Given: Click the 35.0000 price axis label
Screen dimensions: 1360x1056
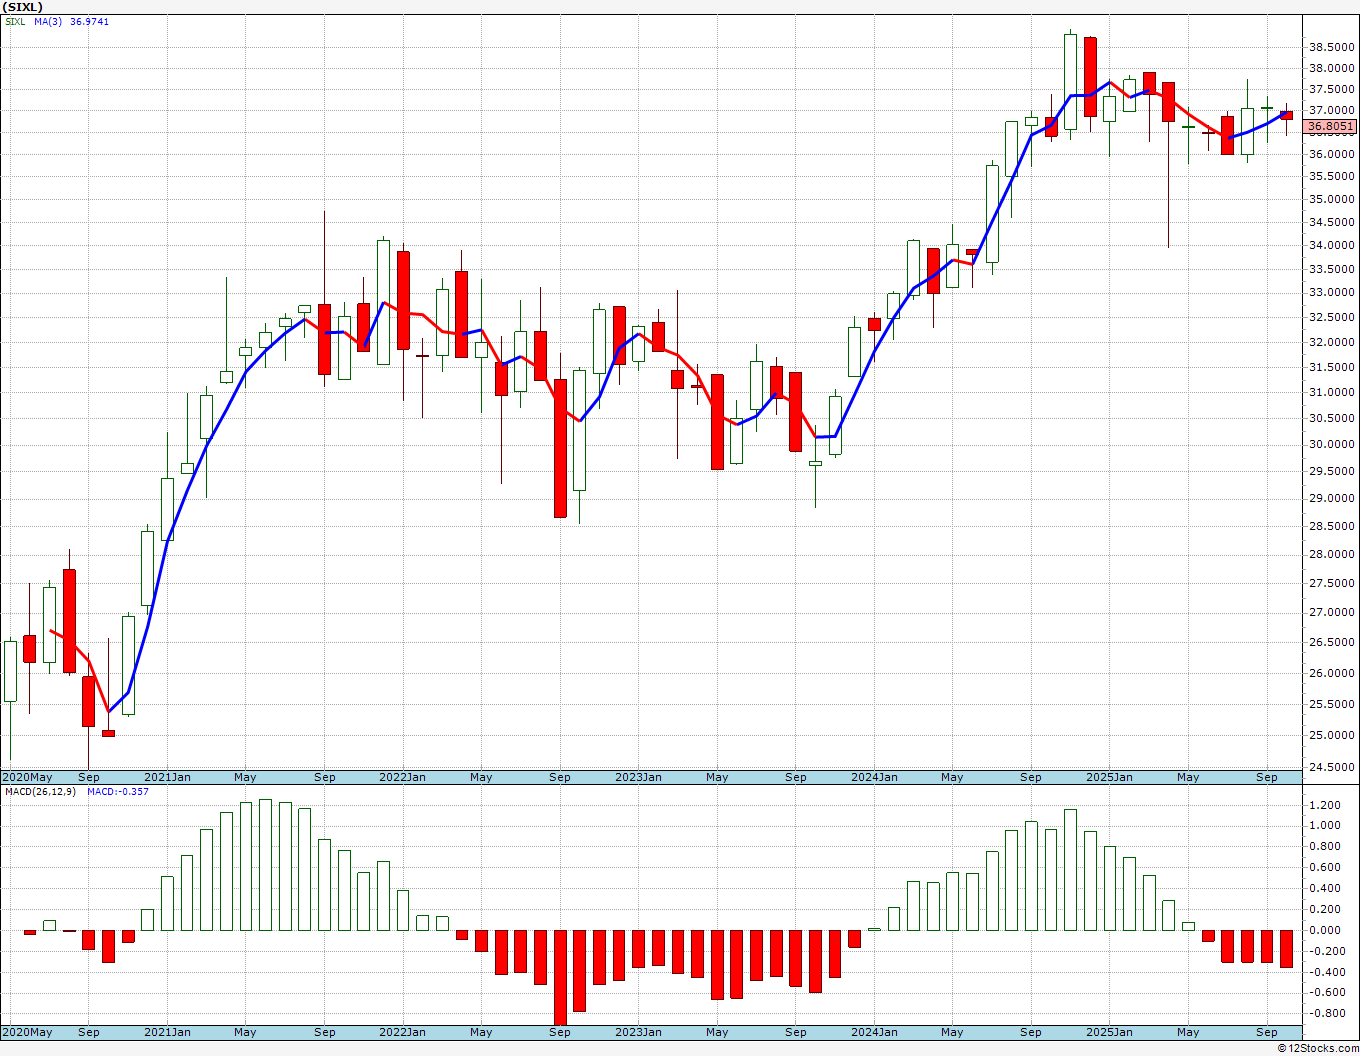Looking at the screenshot, I should click(x=1331, y=199).
